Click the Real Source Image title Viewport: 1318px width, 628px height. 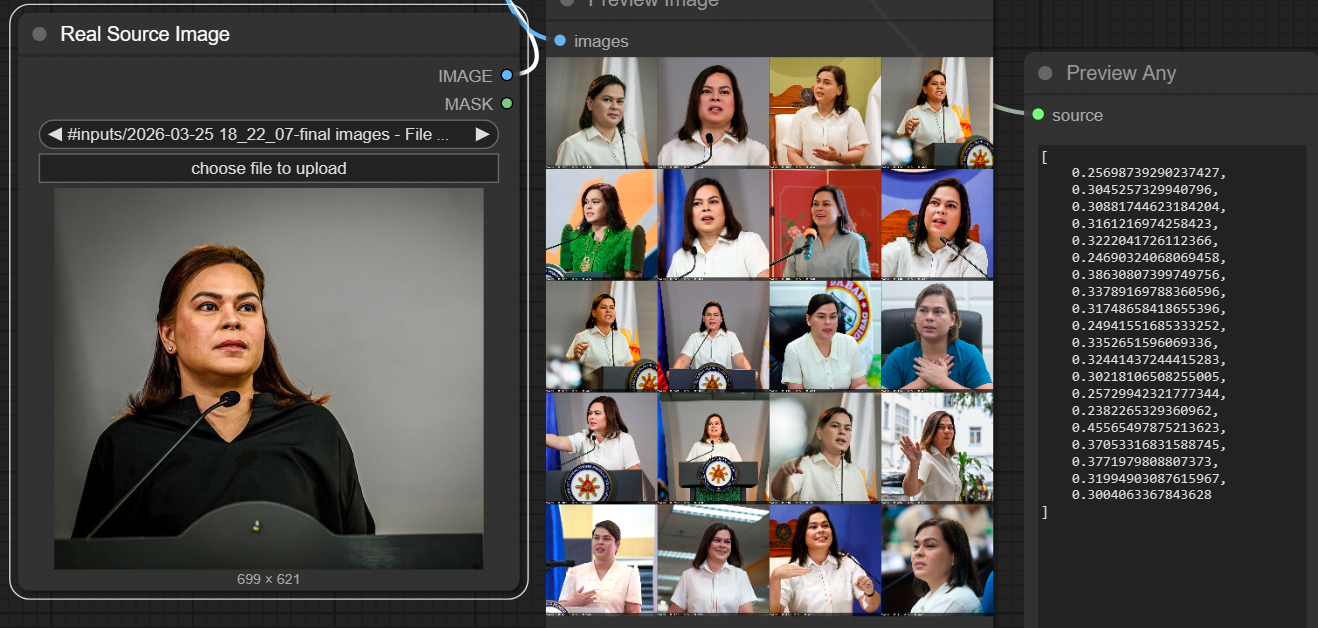pos(145,34)
